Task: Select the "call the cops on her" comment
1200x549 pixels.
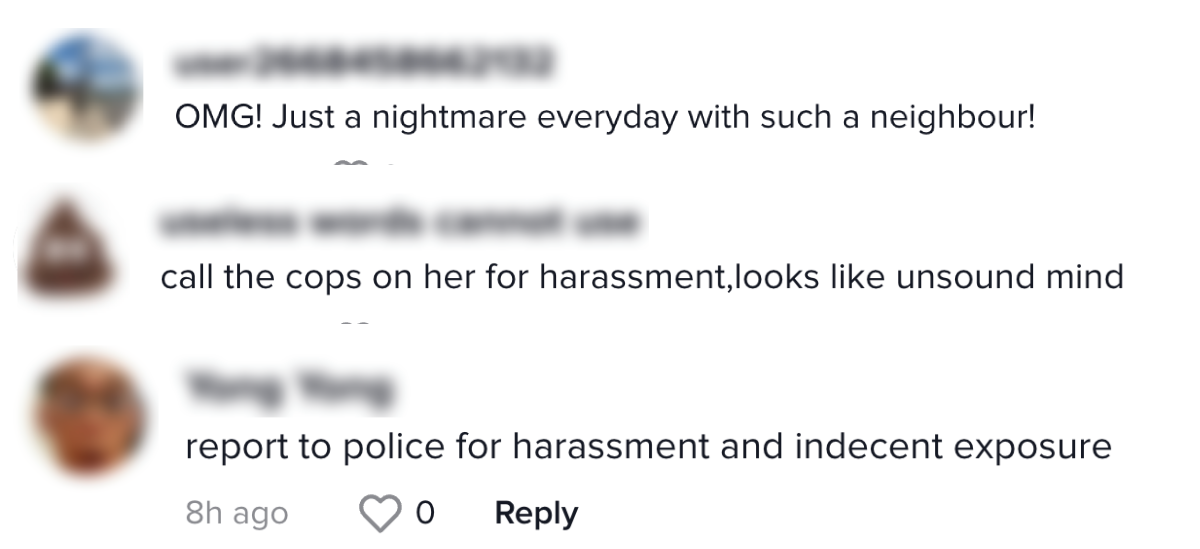Action: [642, 276]
